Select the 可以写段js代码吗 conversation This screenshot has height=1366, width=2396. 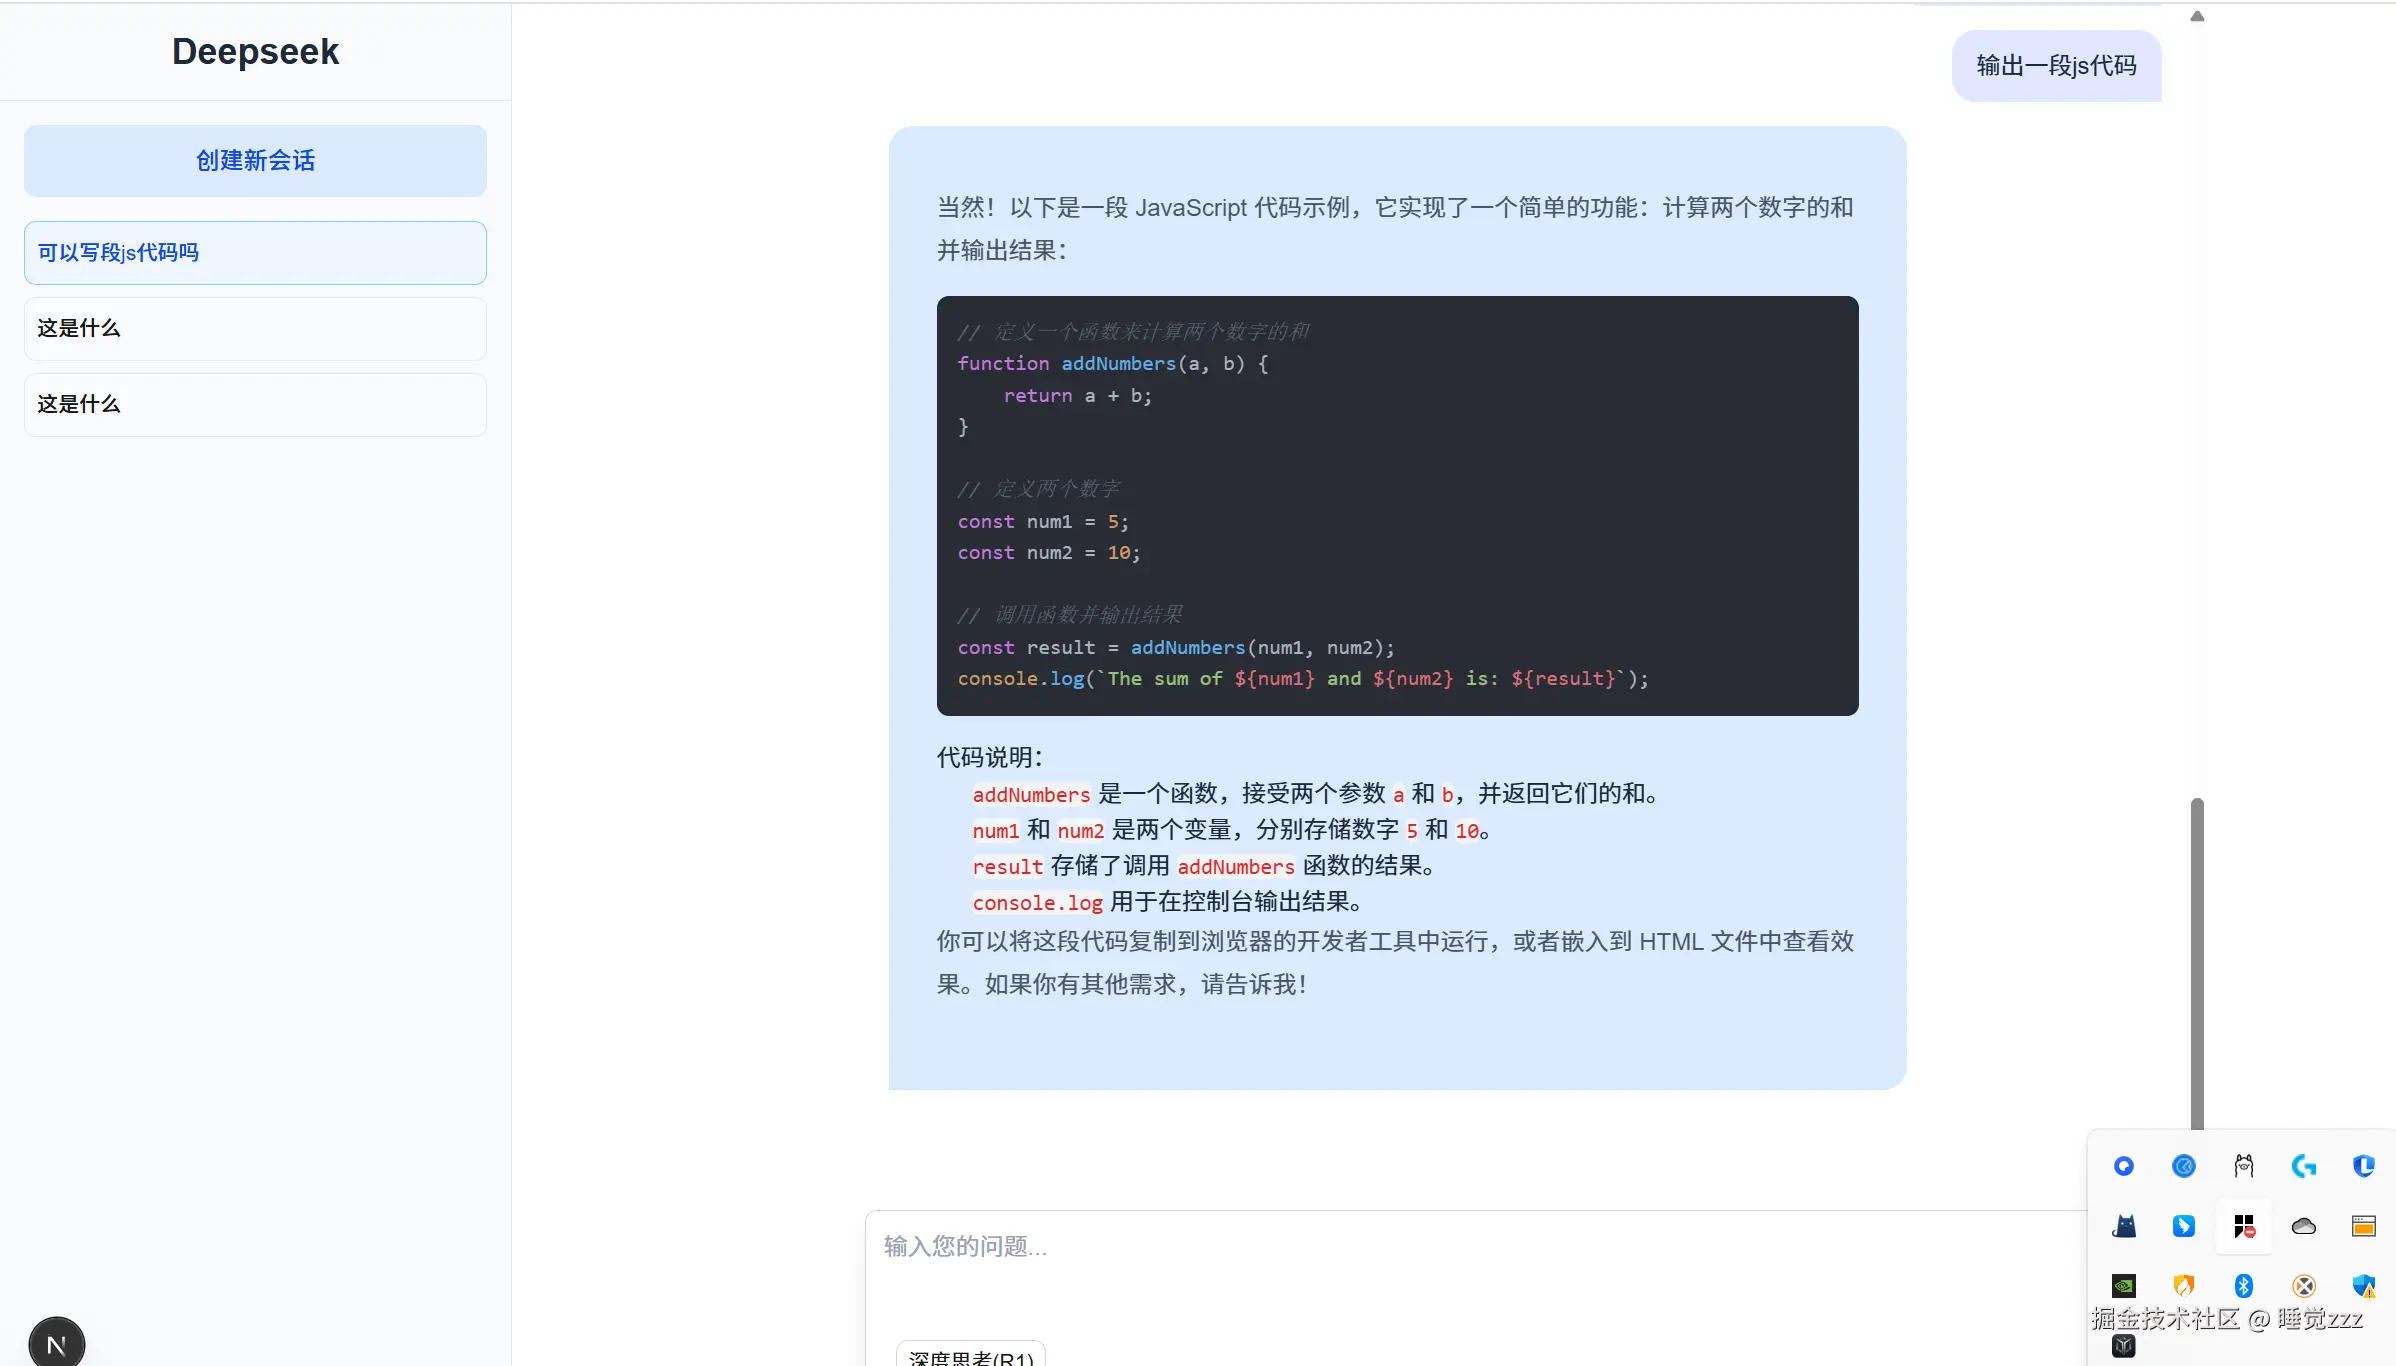(x=255, y=253)
